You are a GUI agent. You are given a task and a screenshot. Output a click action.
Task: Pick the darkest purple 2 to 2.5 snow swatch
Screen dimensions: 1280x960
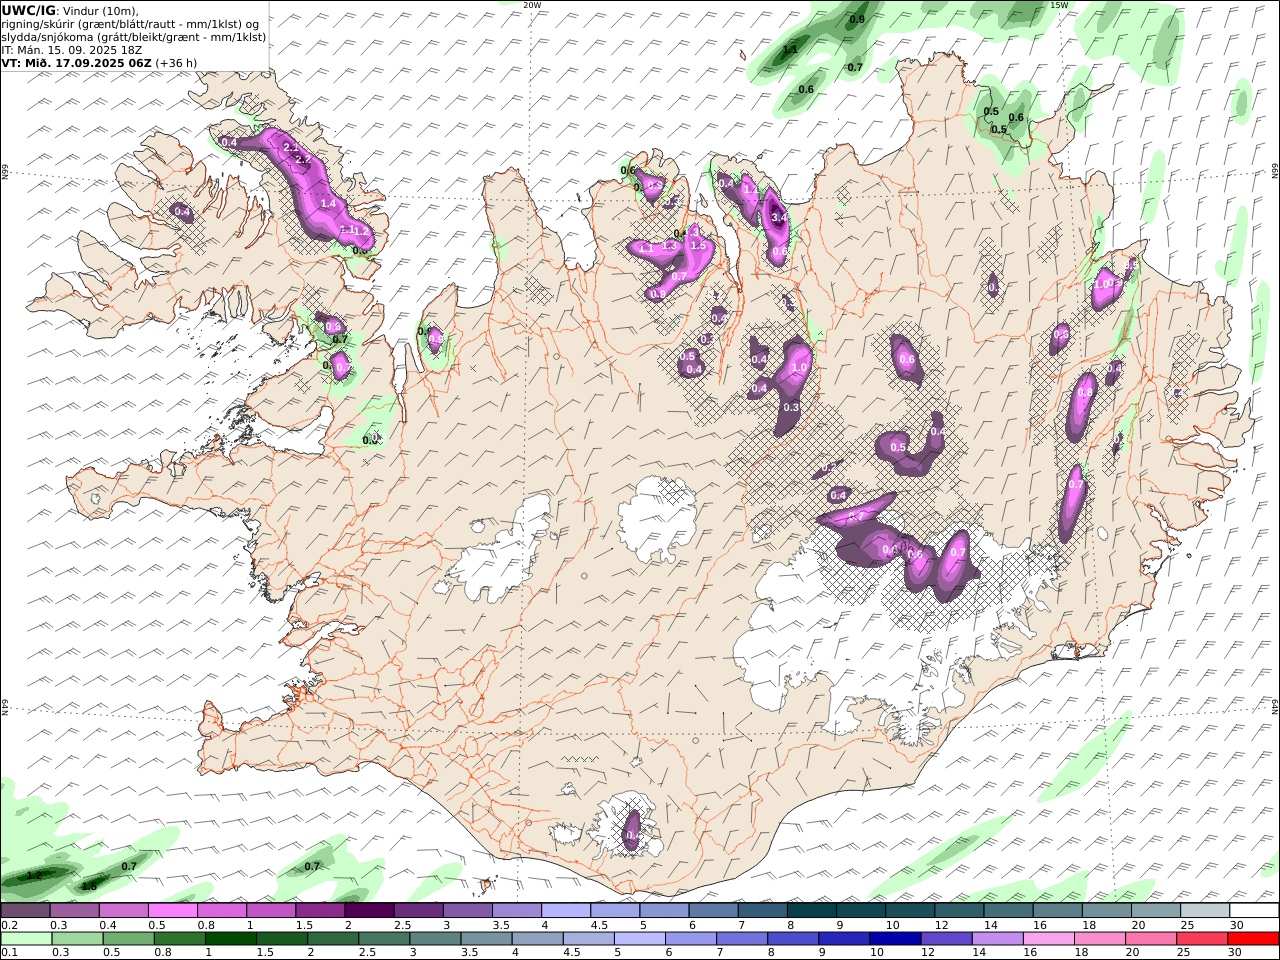[369, 911]
